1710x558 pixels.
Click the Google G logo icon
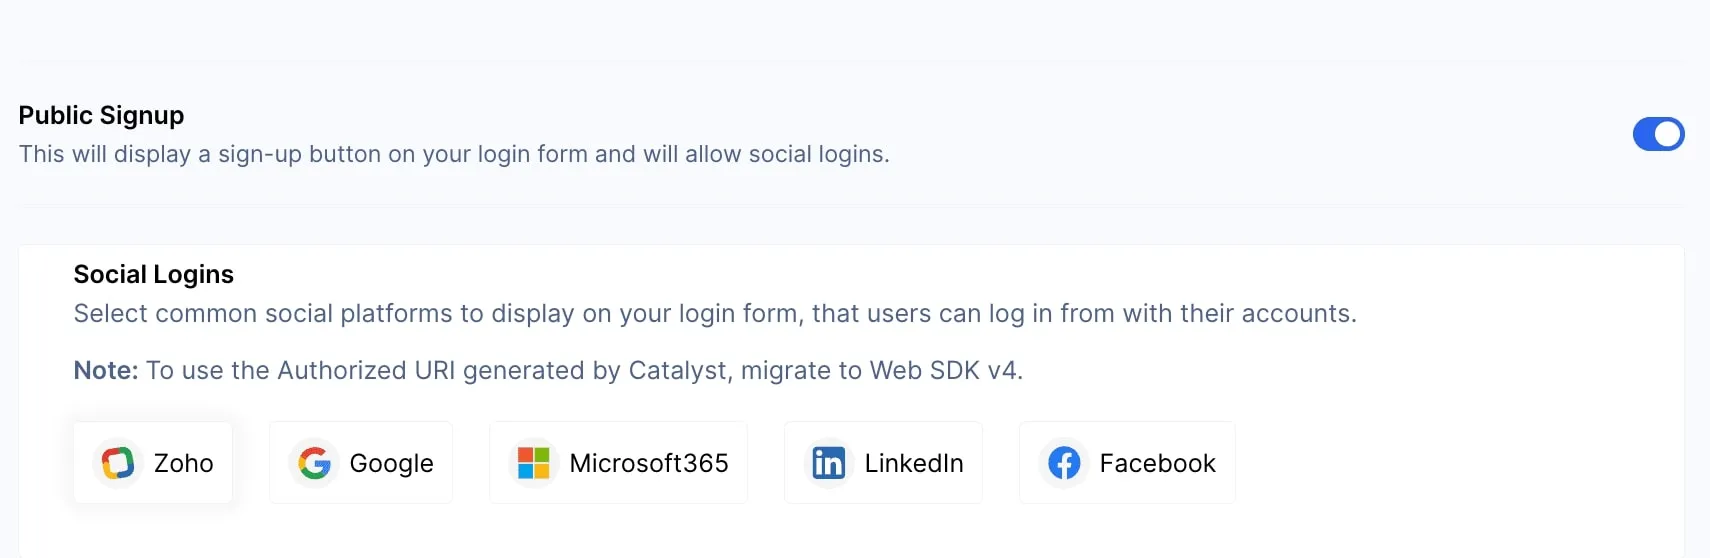[314, 463]
